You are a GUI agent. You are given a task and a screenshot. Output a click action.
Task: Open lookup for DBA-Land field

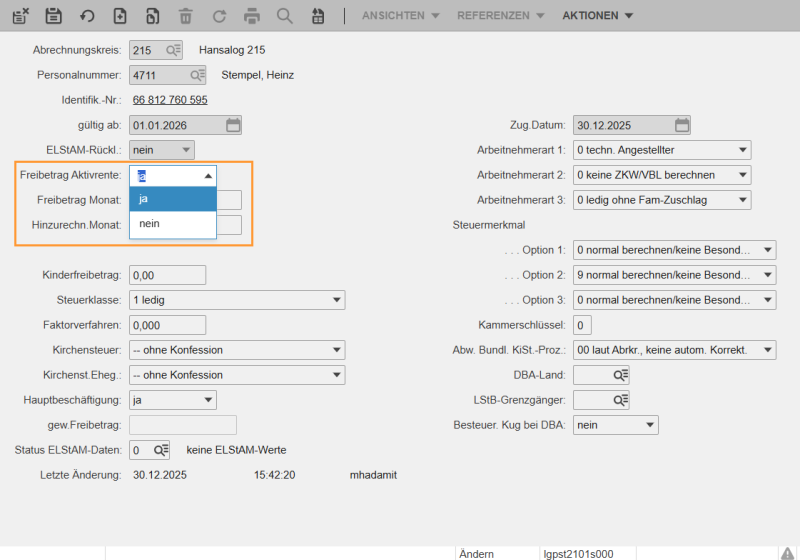(x=621, y=375)
